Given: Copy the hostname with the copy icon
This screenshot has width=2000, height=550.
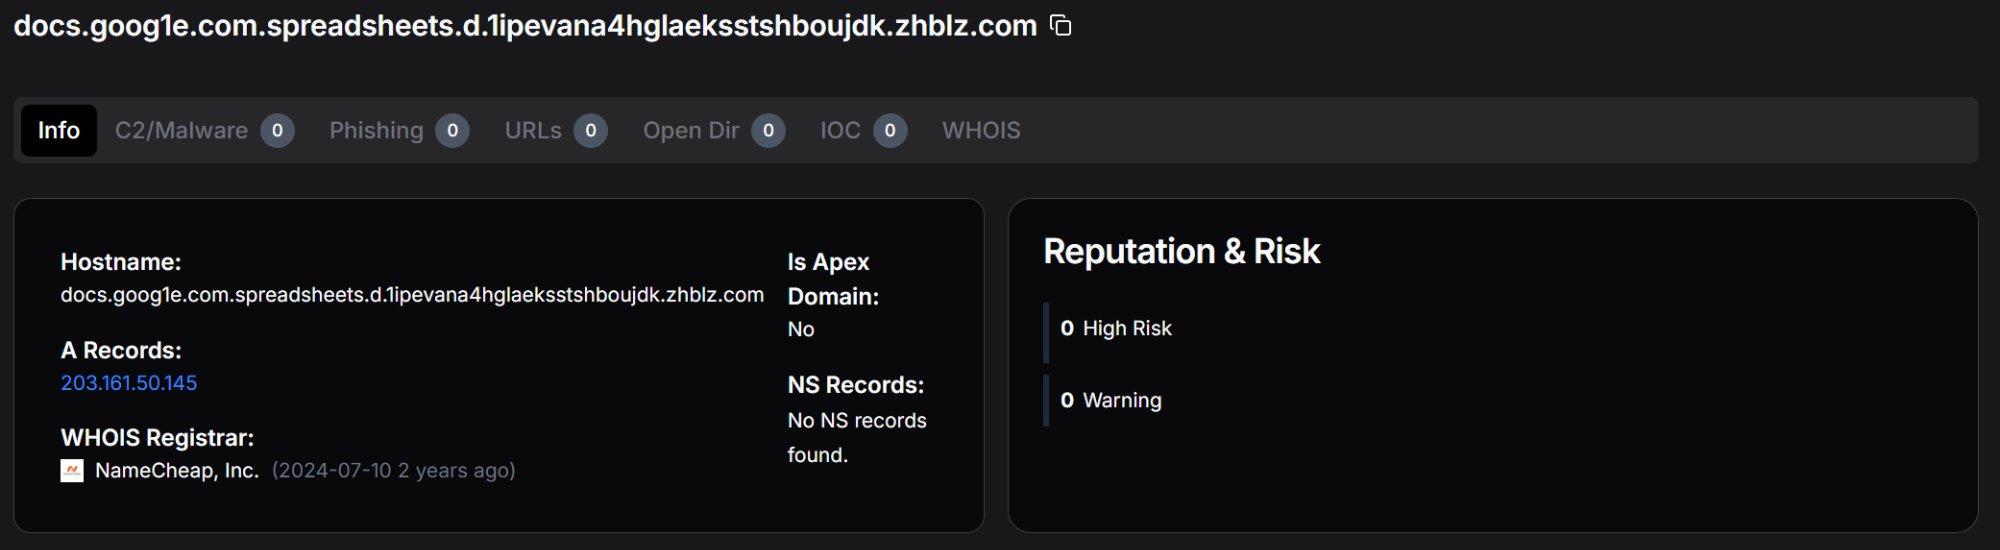Looking at the screenshot, I should click(1061, 26).
